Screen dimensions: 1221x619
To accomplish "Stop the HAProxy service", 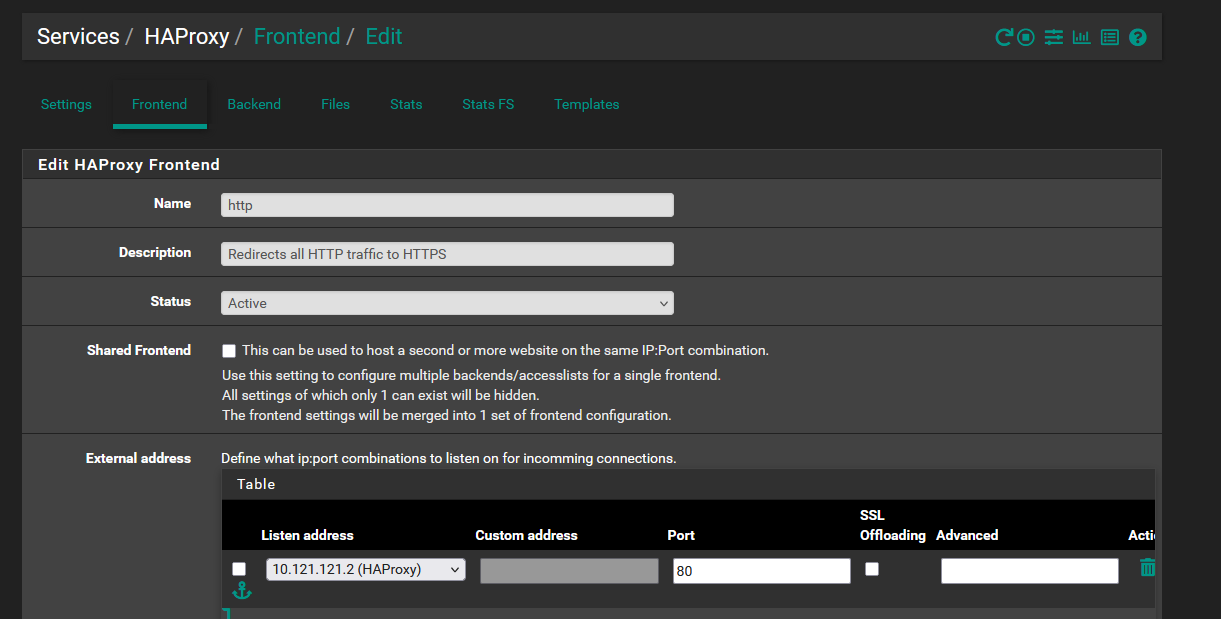I will tap(1025, 36).
